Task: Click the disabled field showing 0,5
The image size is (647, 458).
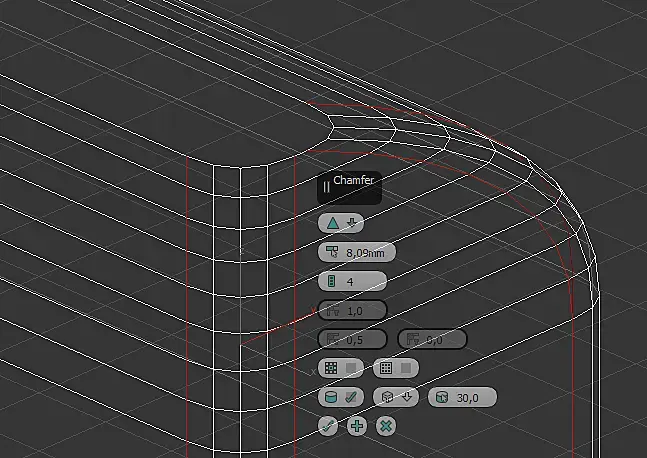Action: coord(352,340)
